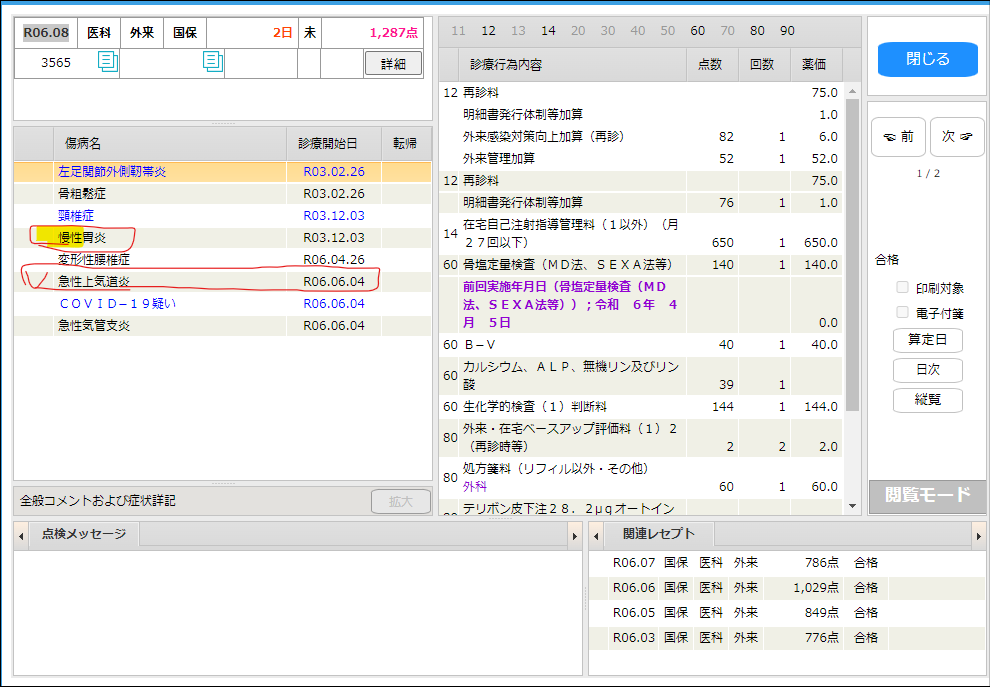Image resolution: width=990 pixels, height=687 pixels.
Task: Jump to category 90 tab
Action: pyautogui.click(x=787, y=31)
